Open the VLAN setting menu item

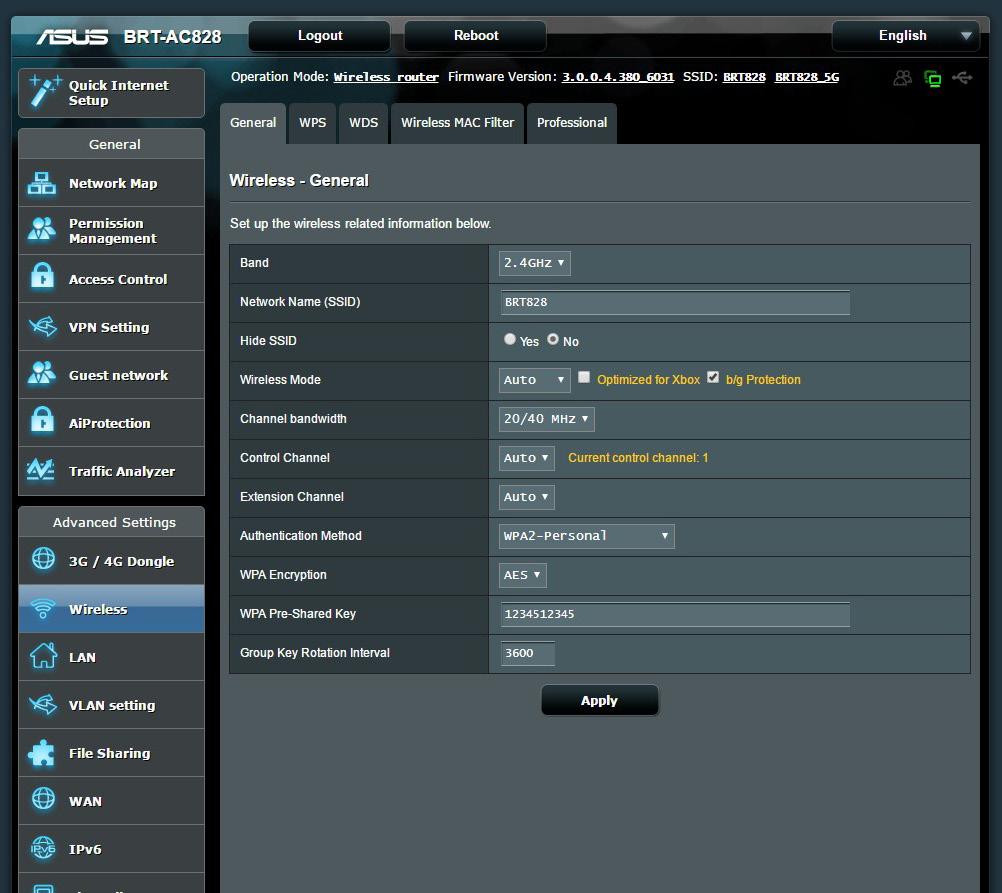[x=112, y=705]
